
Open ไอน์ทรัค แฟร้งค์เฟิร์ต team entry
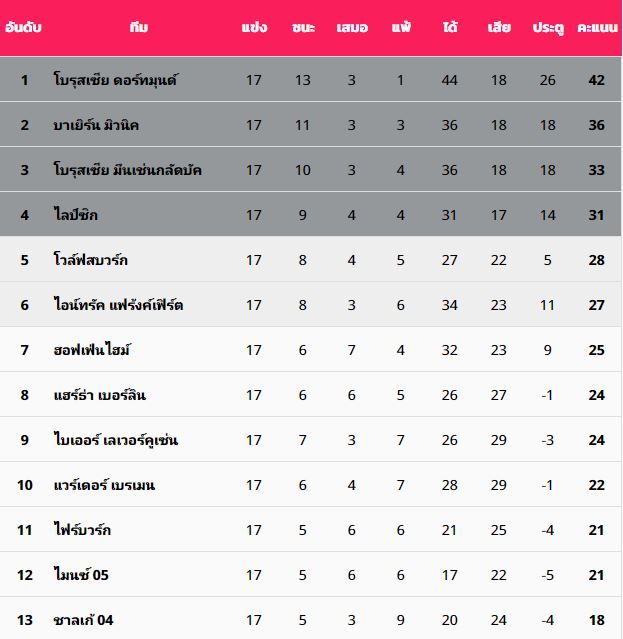118,305
